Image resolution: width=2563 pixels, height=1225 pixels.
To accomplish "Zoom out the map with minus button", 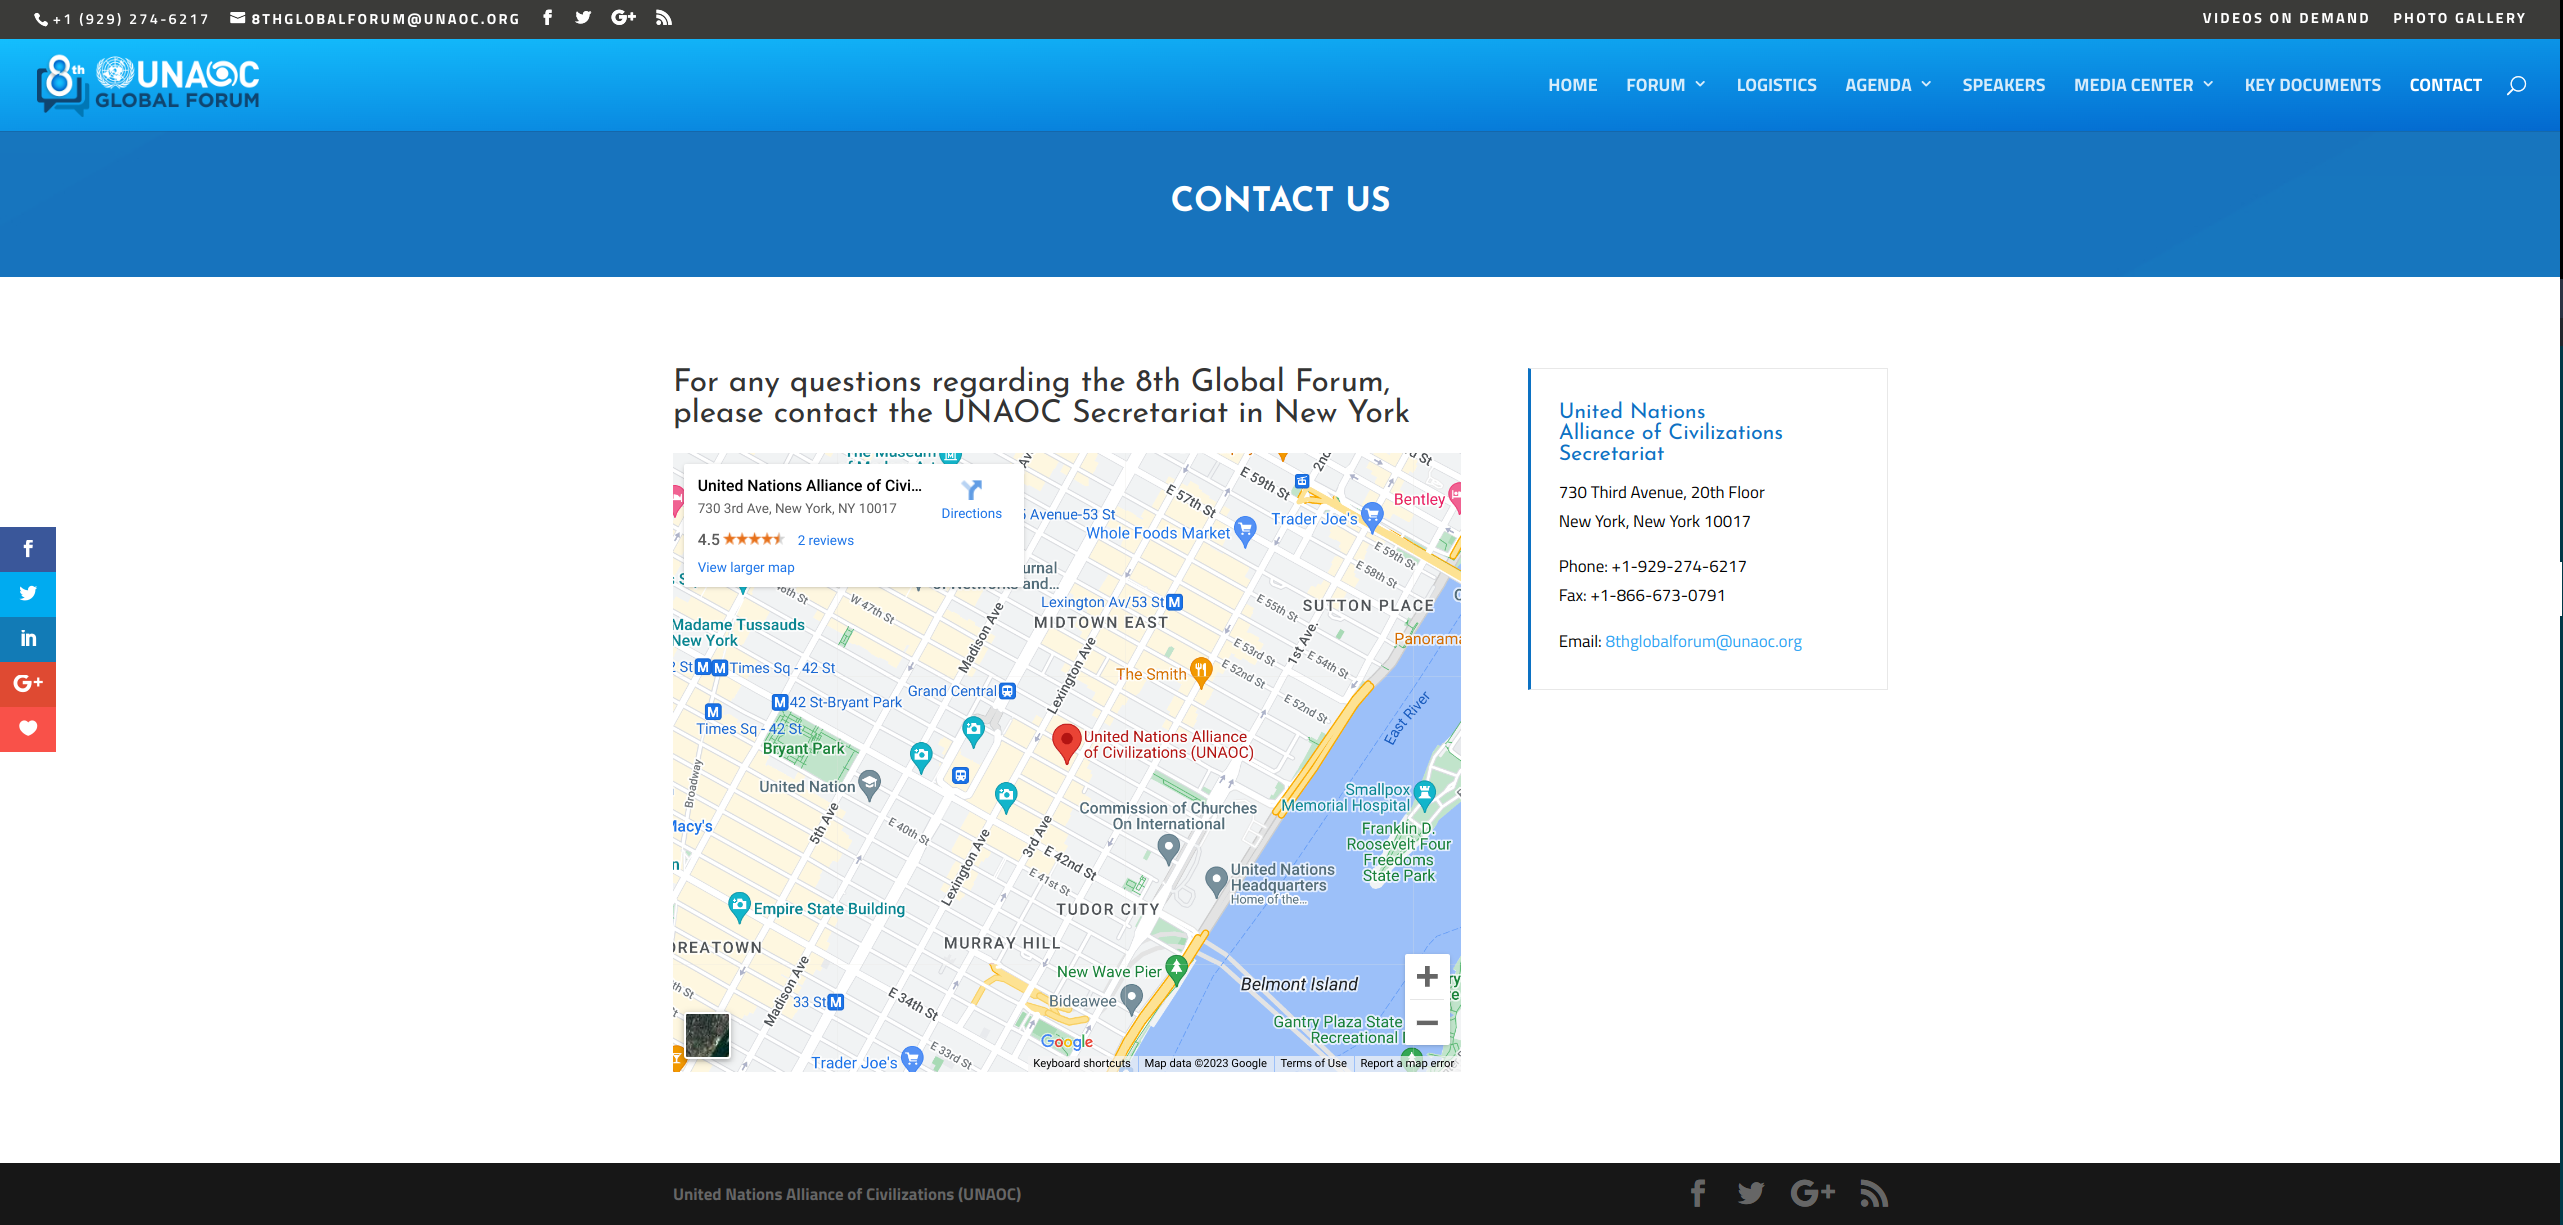I will [x=1427, y=1022].
